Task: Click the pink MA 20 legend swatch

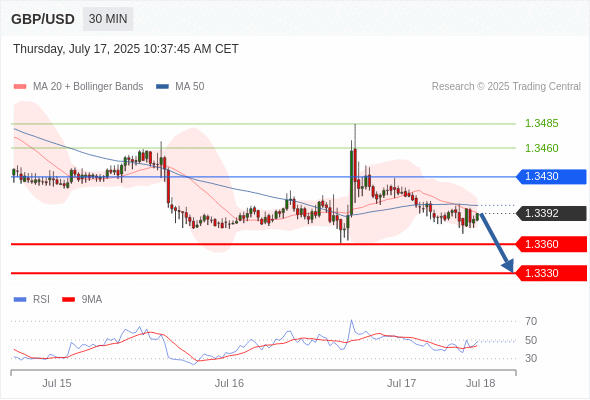Action: point(20,87)
